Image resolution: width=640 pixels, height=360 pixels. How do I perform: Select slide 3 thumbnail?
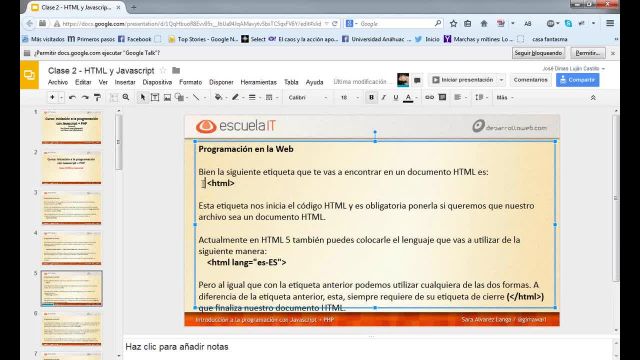(71, 208)
